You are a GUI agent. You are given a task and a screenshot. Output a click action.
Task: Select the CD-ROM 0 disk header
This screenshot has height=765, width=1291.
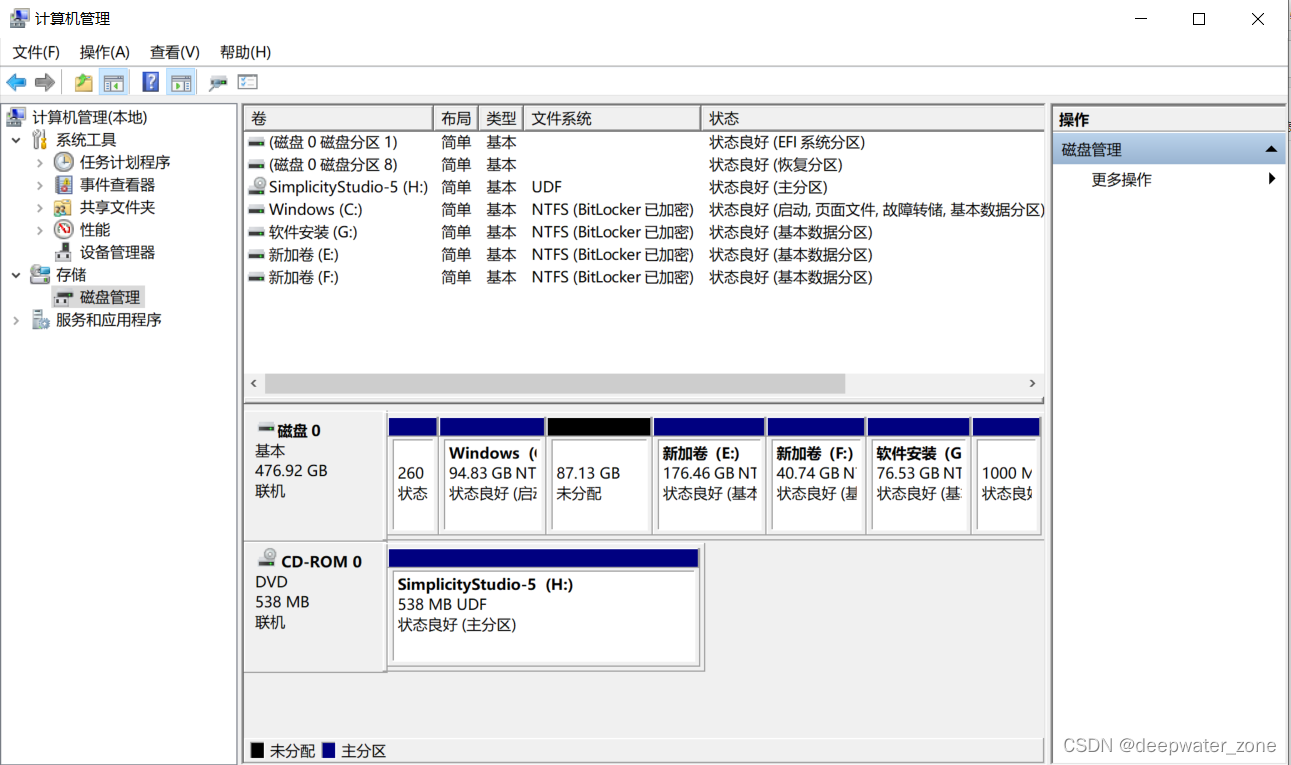pos(315,607)
